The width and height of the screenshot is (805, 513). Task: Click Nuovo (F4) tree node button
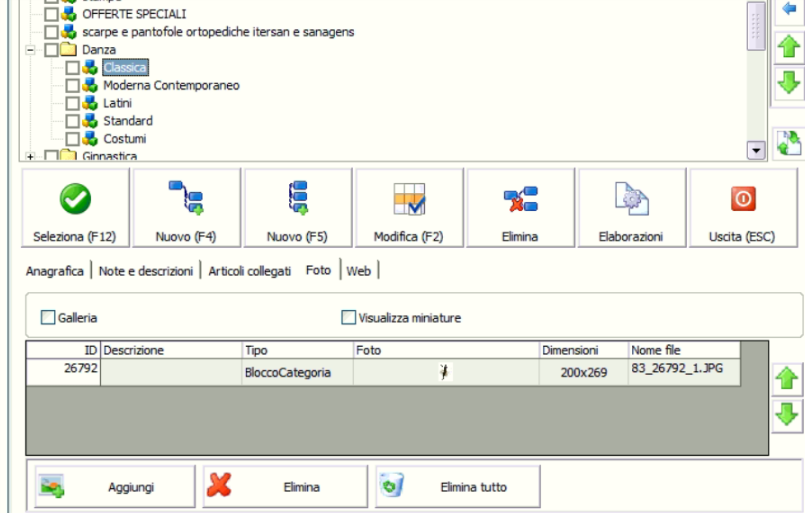point(186,208)
